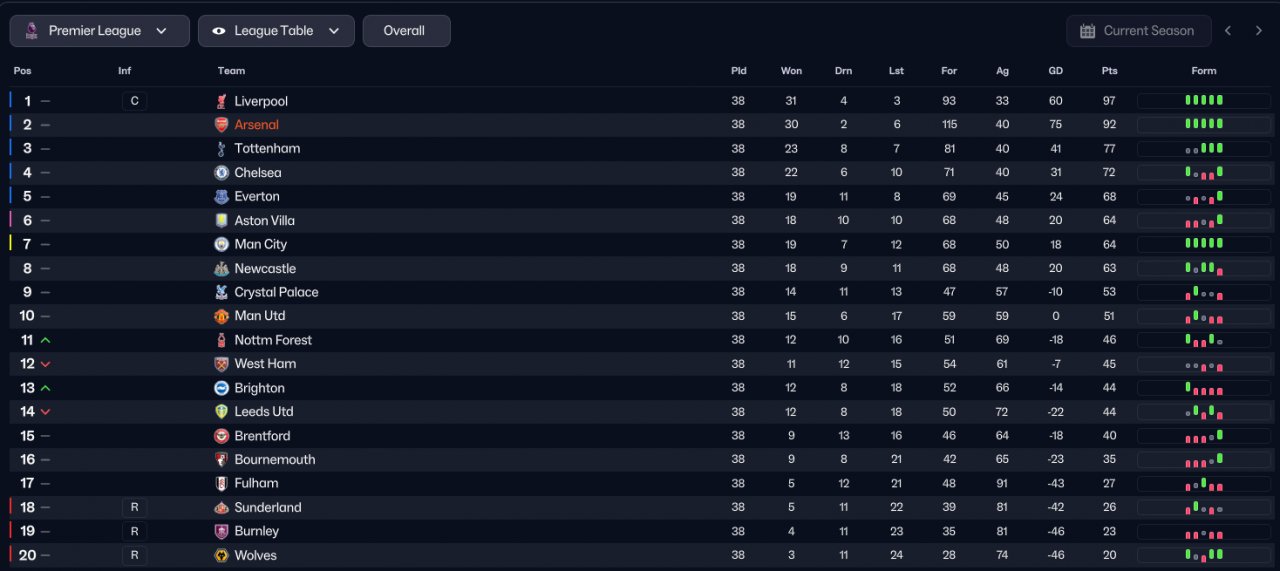Open the Premier League competition dropdown

tap(99, 31)
